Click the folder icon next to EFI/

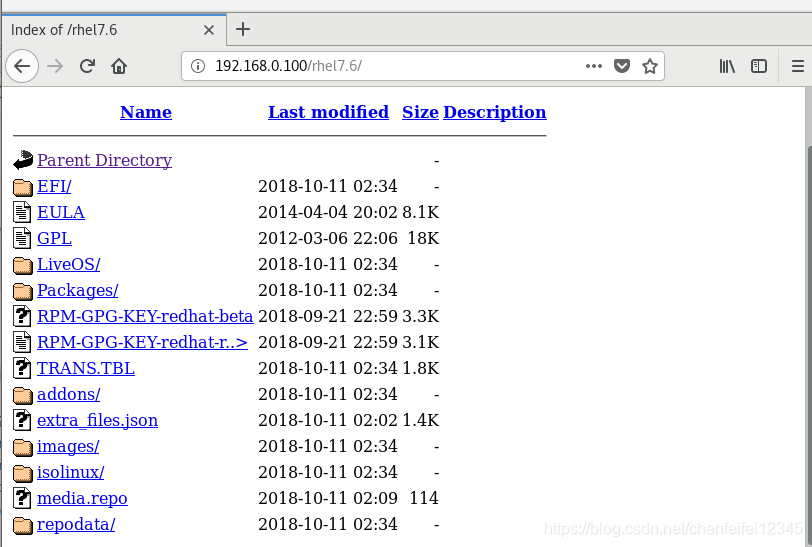(23, 187)
